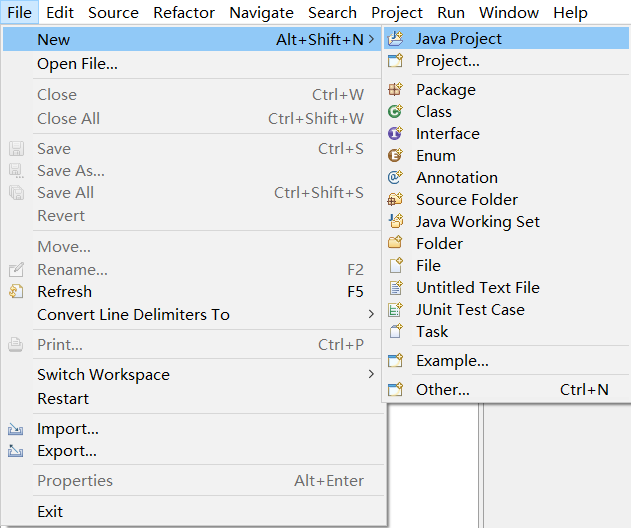Click the Import icon
Screen dimensions: 631x528
click(x=15, y=429)
